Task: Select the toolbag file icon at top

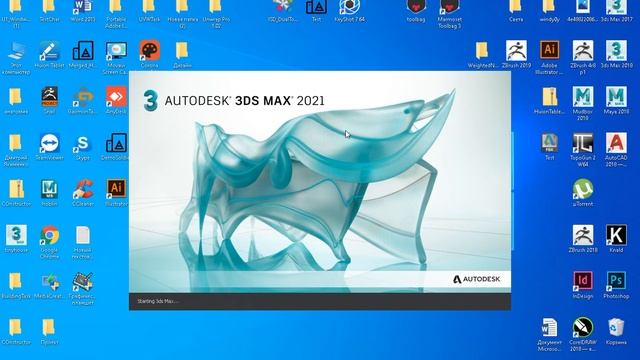Action: (416, 10)
